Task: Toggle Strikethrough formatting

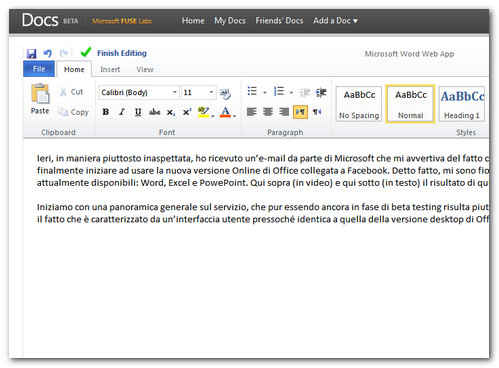Action: [x=154, y=112]
